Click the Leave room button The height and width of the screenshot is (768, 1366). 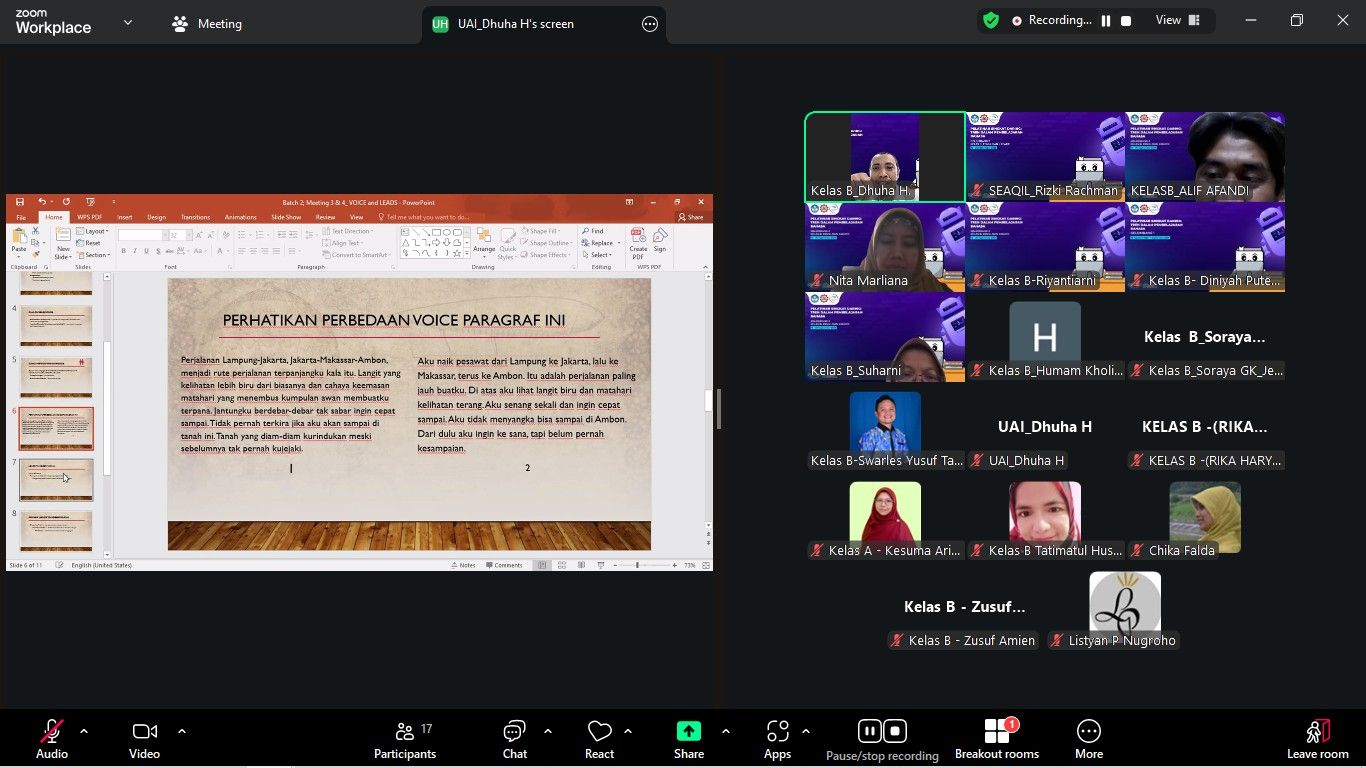[x=1317, y=740]
